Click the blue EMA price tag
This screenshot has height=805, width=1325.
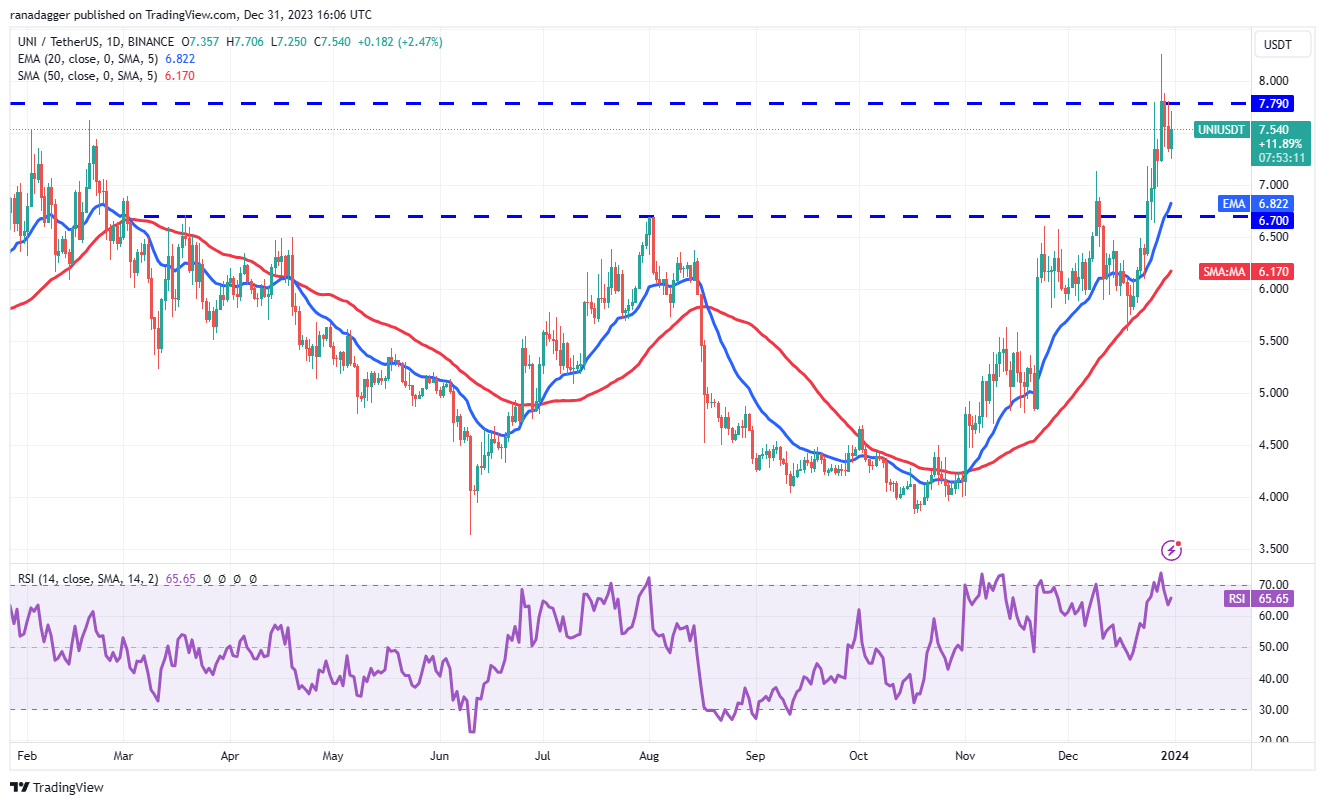[x=1234, y=204]
